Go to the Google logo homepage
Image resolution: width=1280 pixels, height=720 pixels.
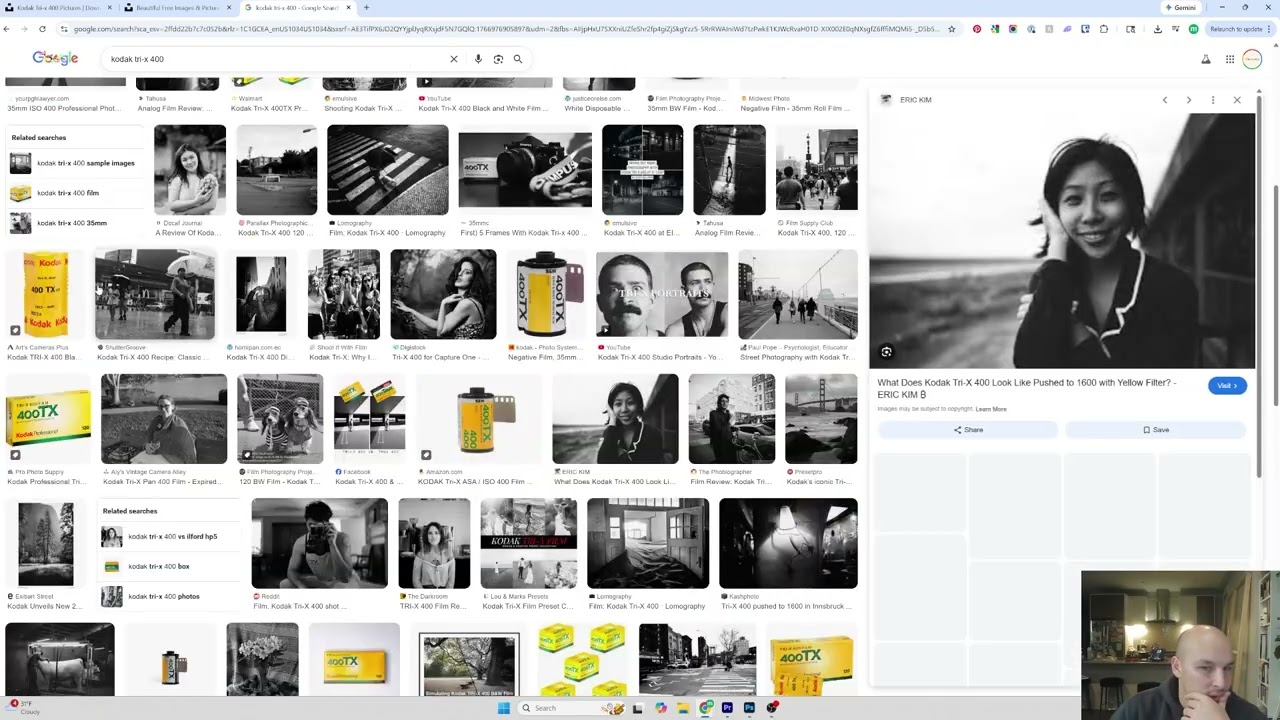55,58
